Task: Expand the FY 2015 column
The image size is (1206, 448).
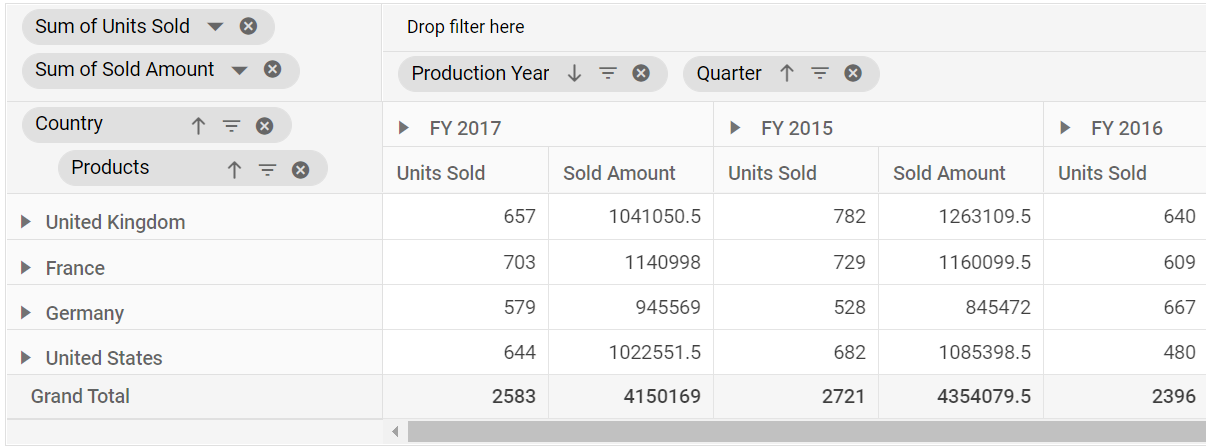Action: [735, 127]
